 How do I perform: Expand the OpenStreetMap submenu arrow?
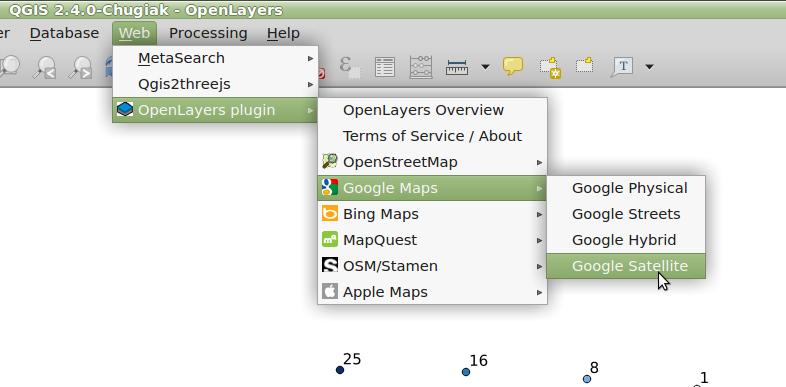click(x=539, y=162)
